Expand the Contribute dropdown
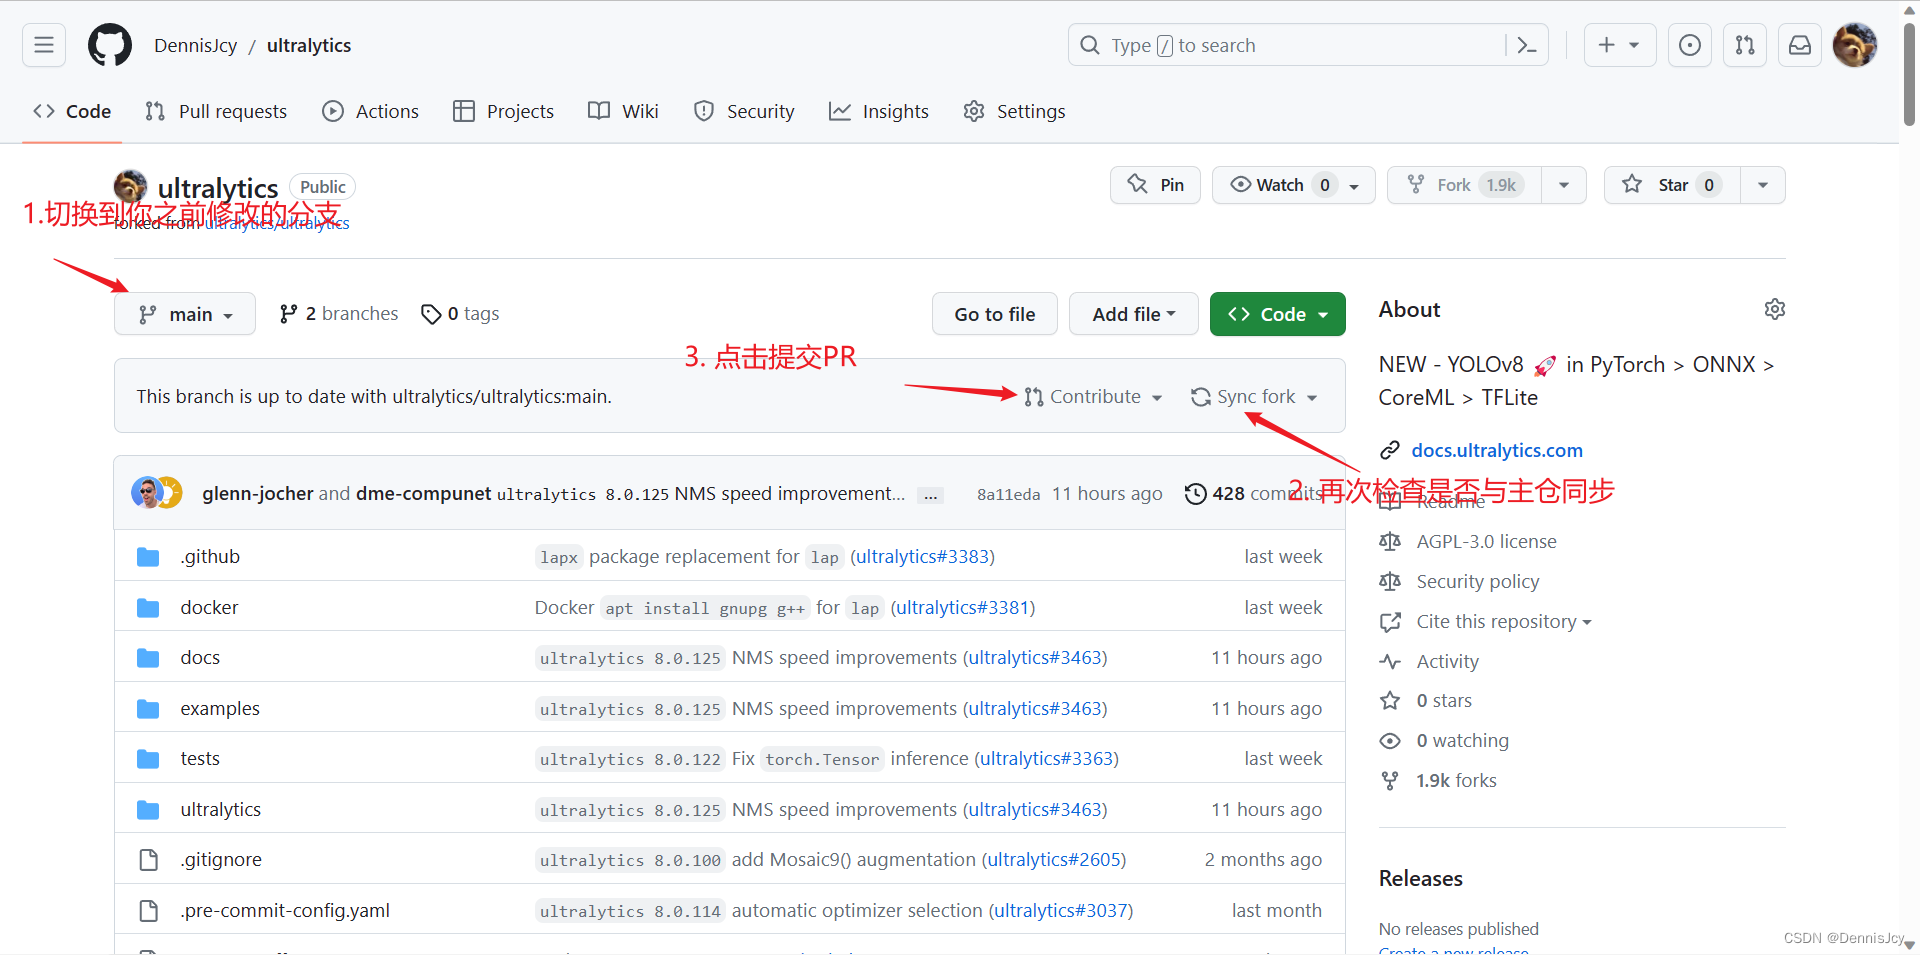 (1093, 397)
